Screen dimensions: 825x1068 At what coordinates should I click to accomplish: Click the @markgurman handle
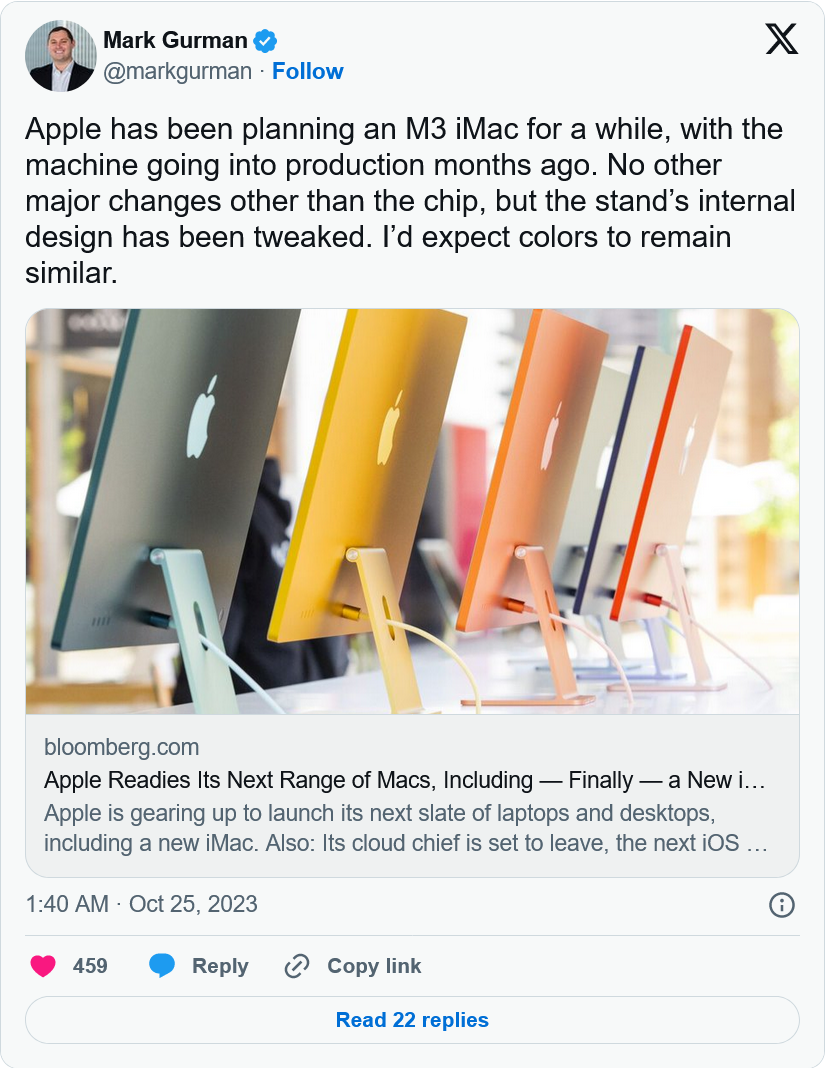pos(178,72)
